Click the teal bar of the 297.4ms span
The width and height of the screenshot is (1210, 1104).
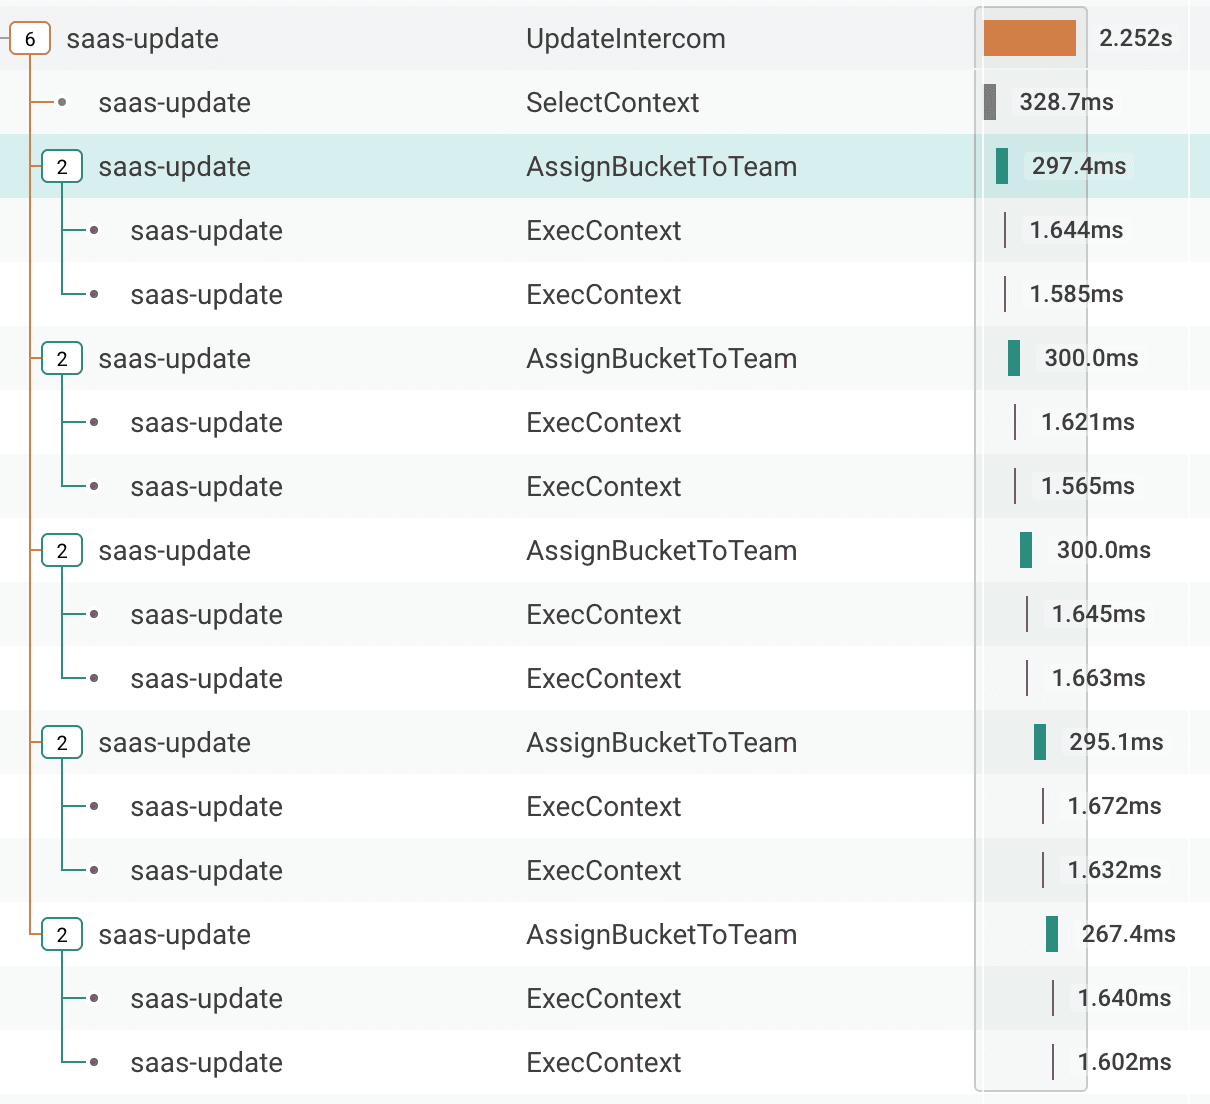(1001, 166)
